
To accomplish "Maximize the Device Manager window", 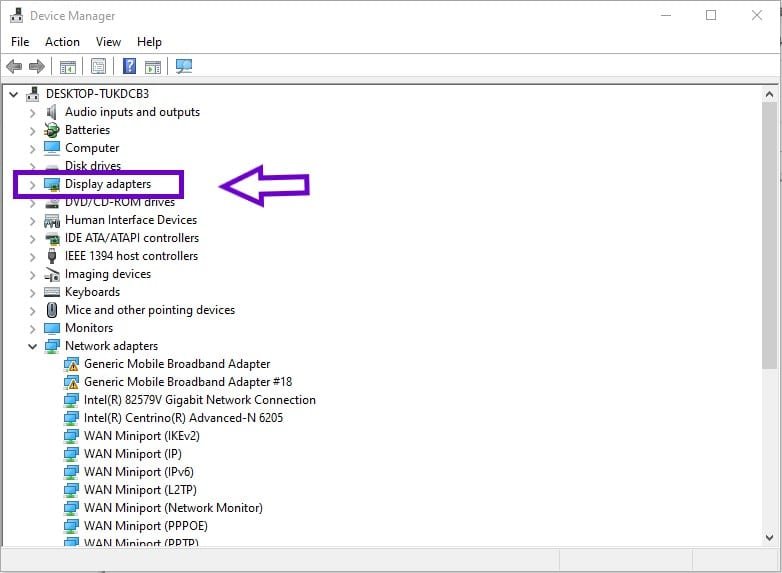I will click(x=711, y=15).
